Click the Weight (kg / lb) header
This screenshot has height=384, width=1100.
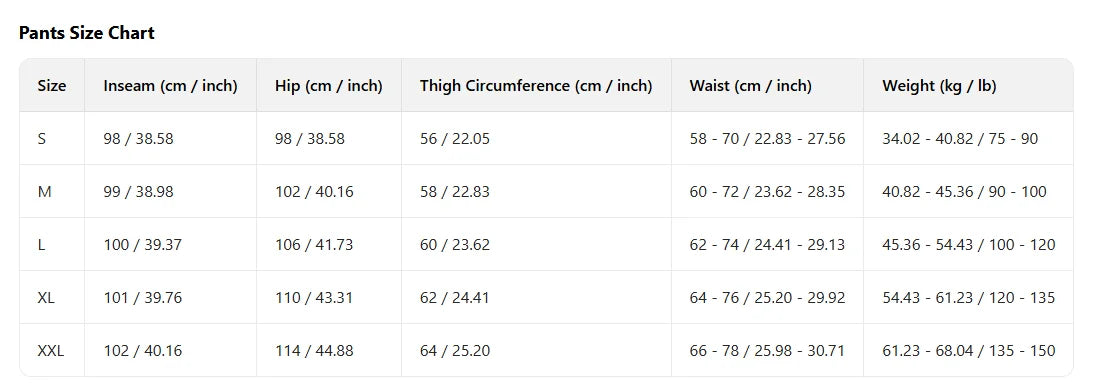click(939, 86)
